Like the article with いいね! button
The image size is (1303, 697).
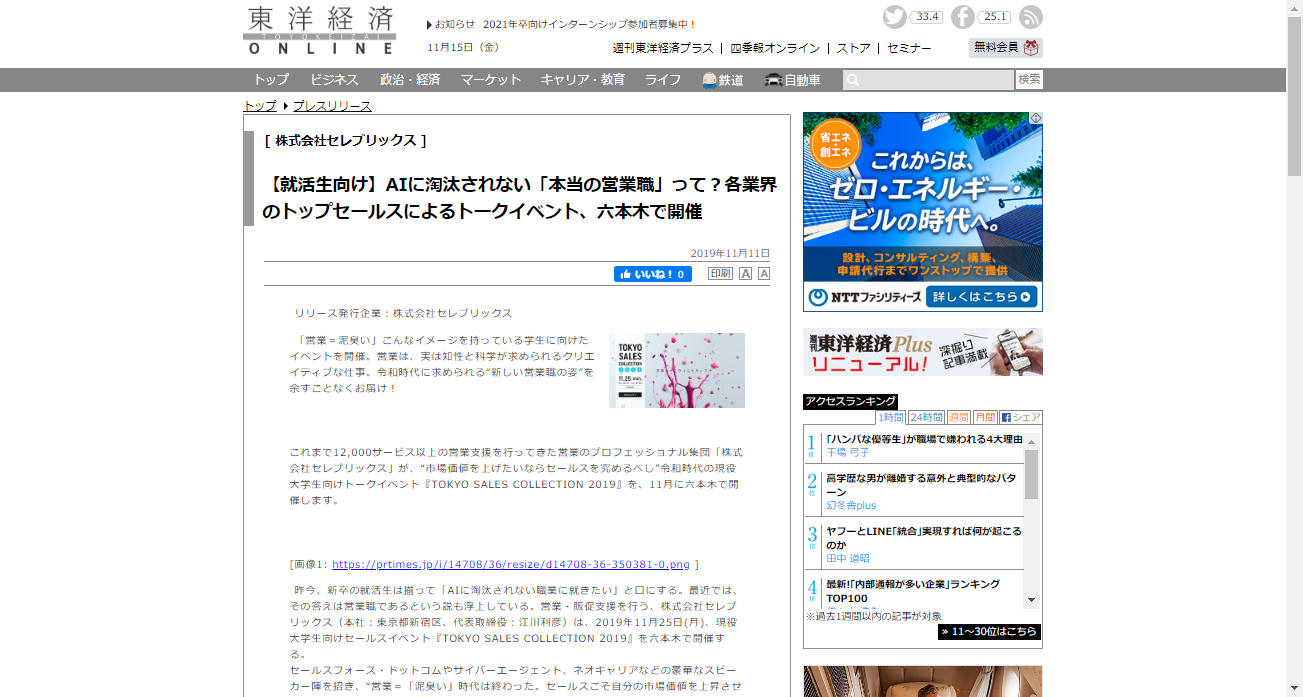click(x=652, y=274)
